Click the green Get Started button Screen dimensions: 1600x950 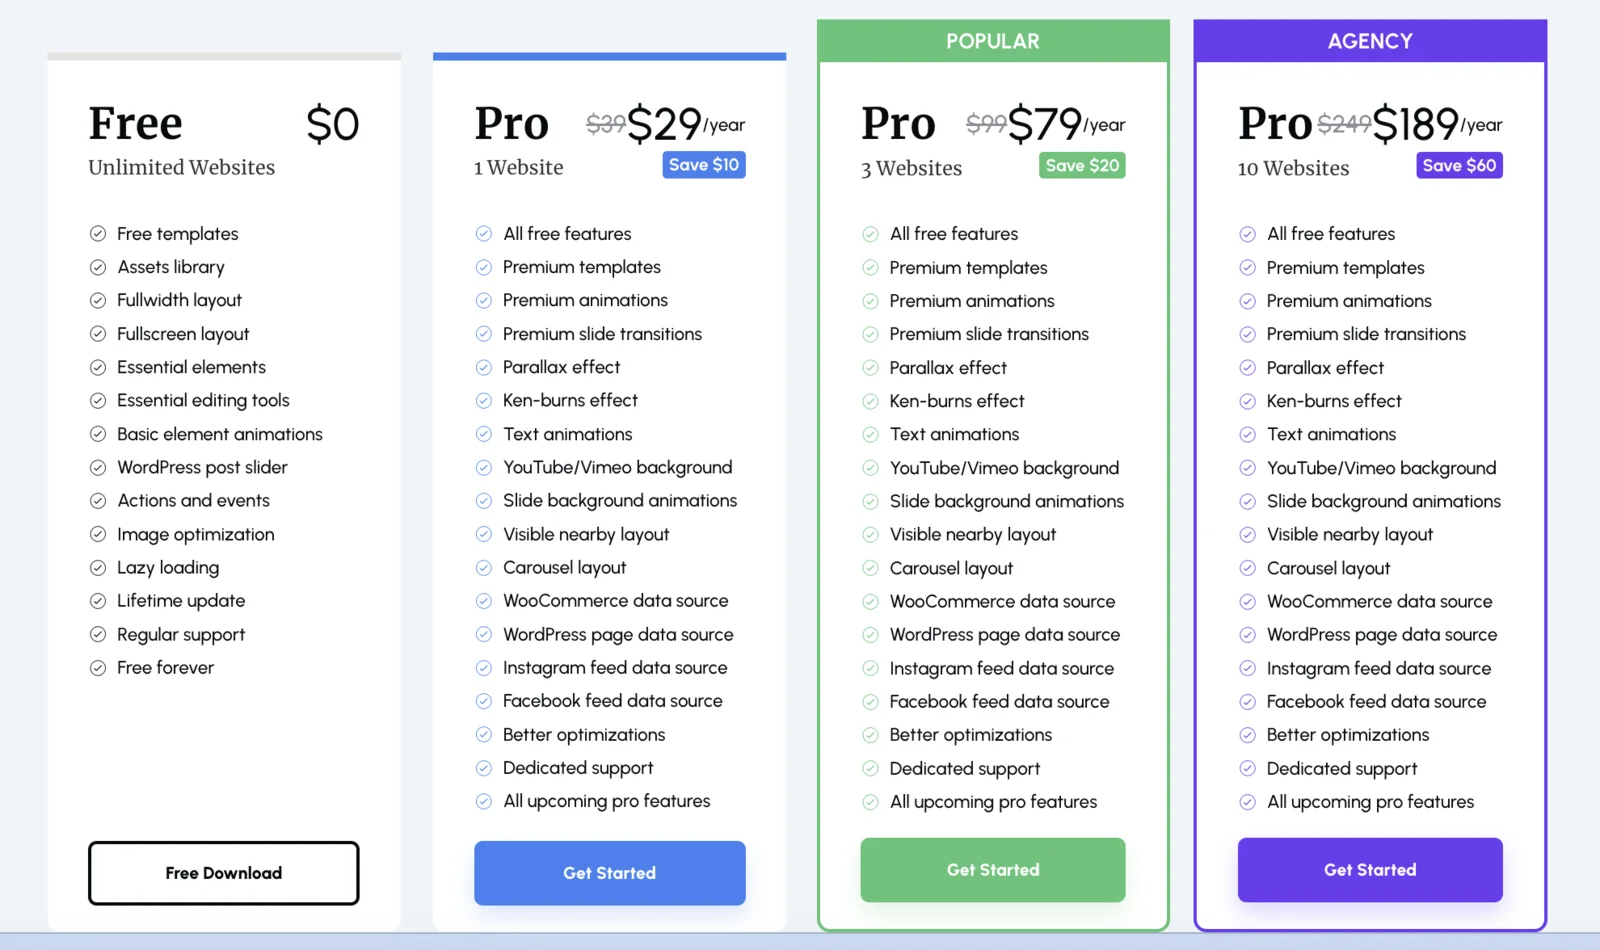pyautogui.click(x=992, y=870)
